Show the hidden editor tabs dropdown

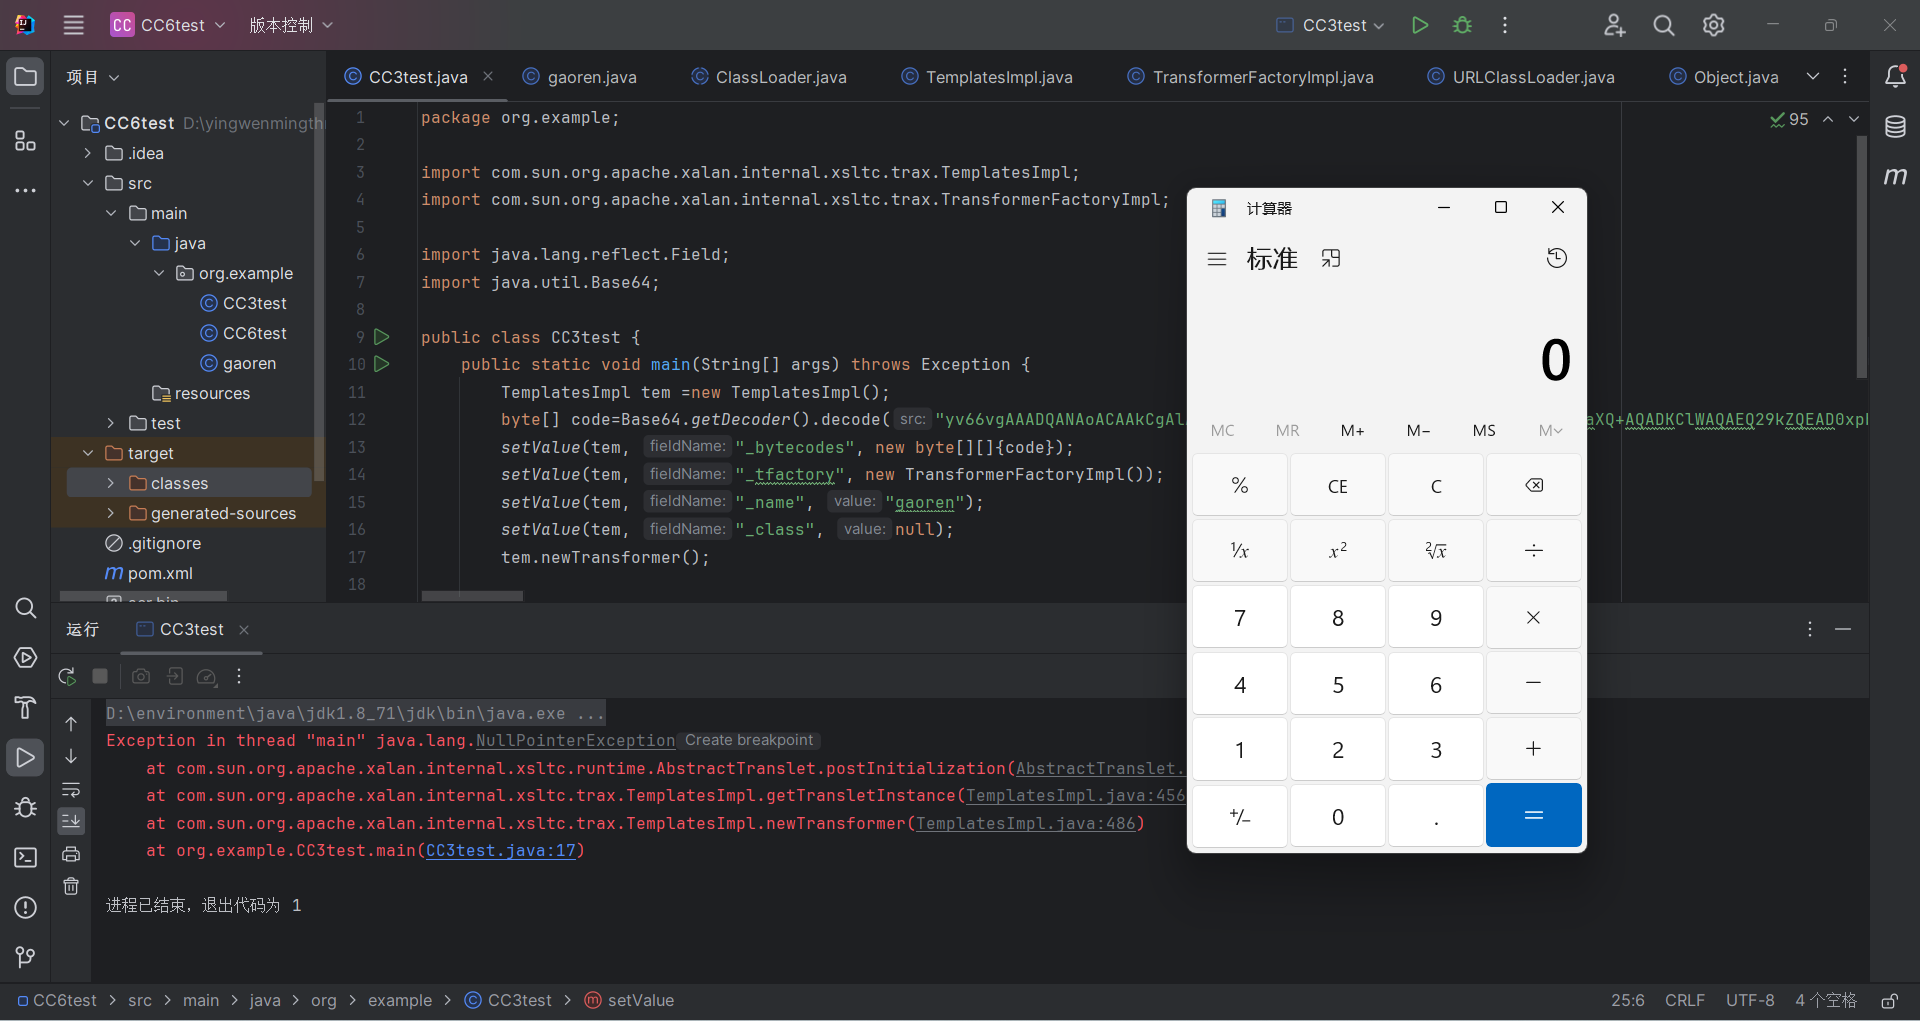pos(1813,77)
